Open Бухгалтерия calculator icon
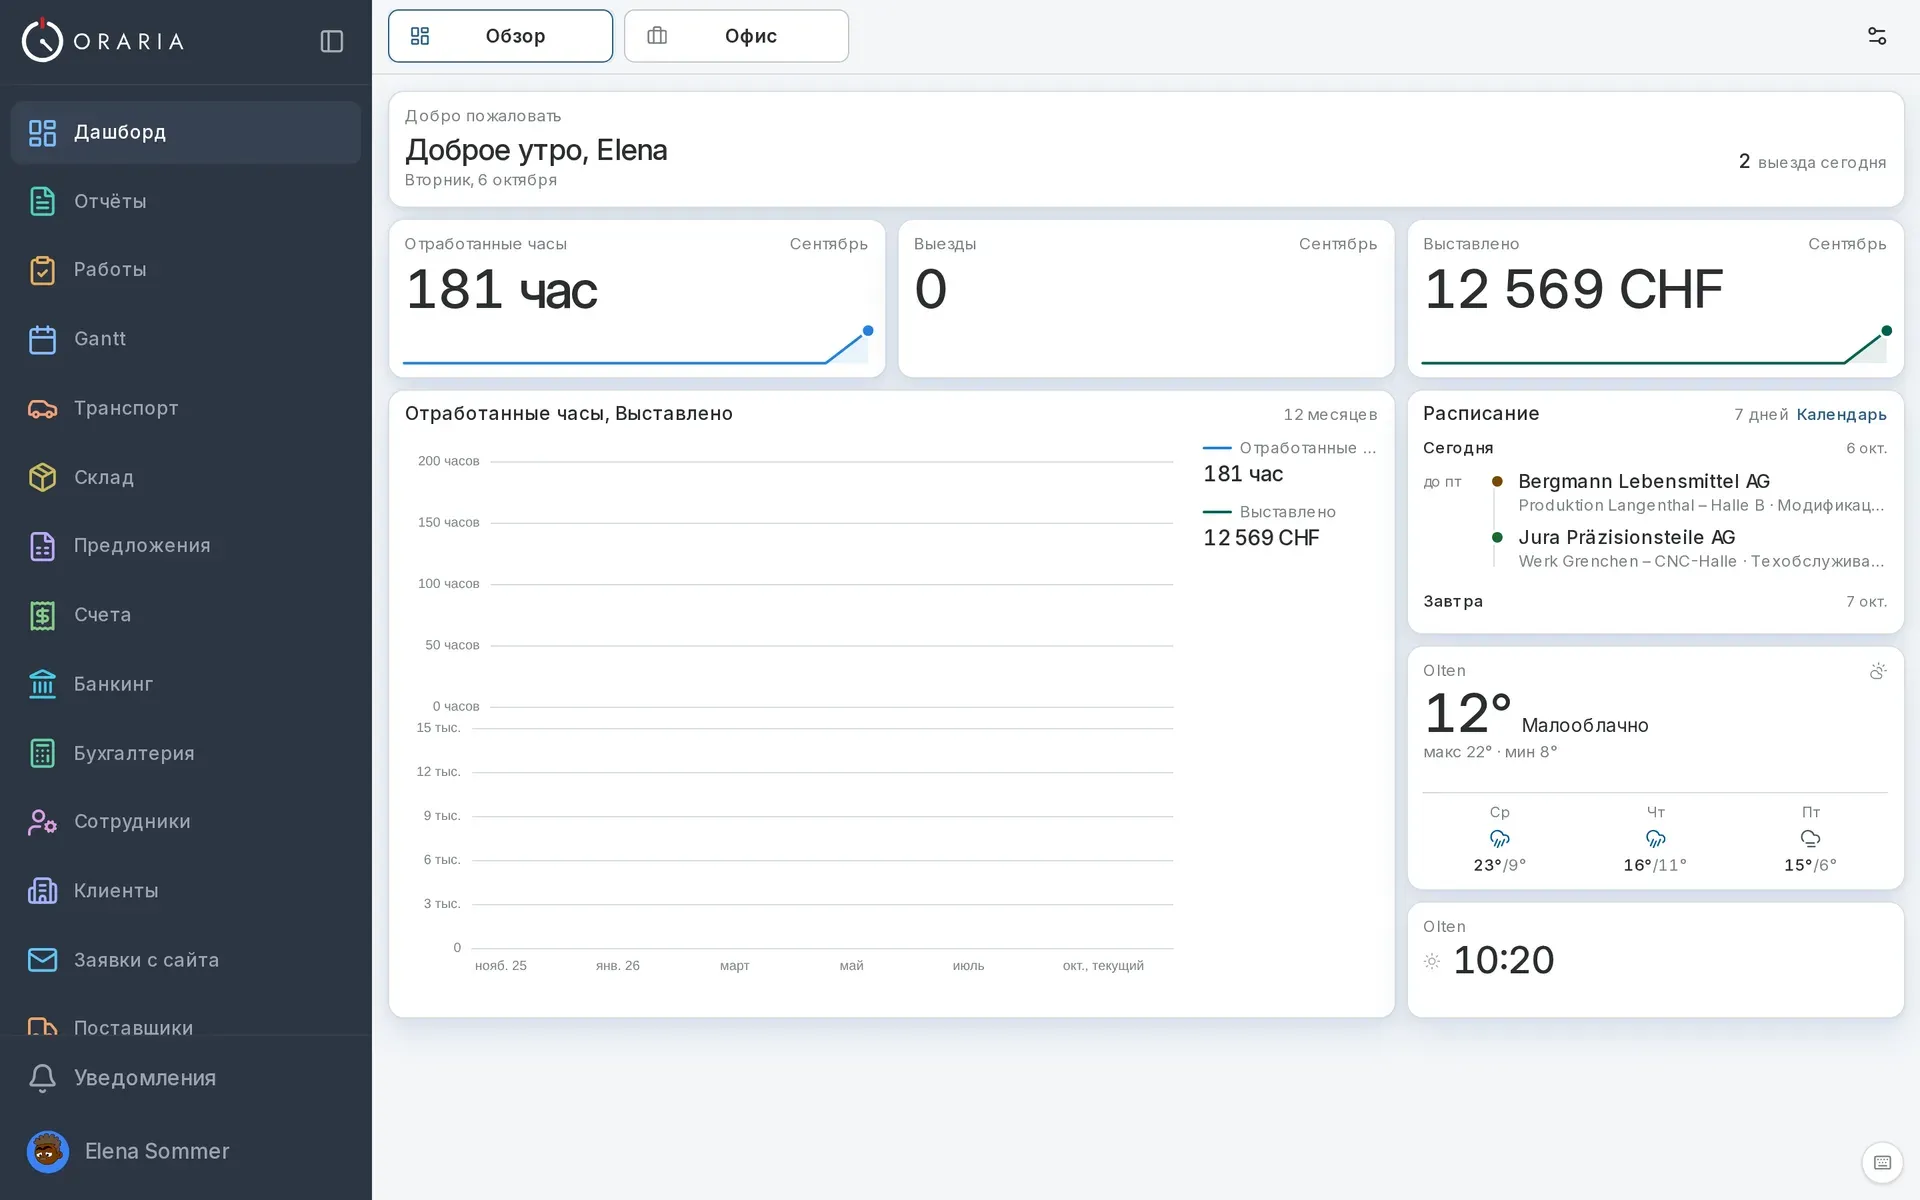 click(42, 753)
